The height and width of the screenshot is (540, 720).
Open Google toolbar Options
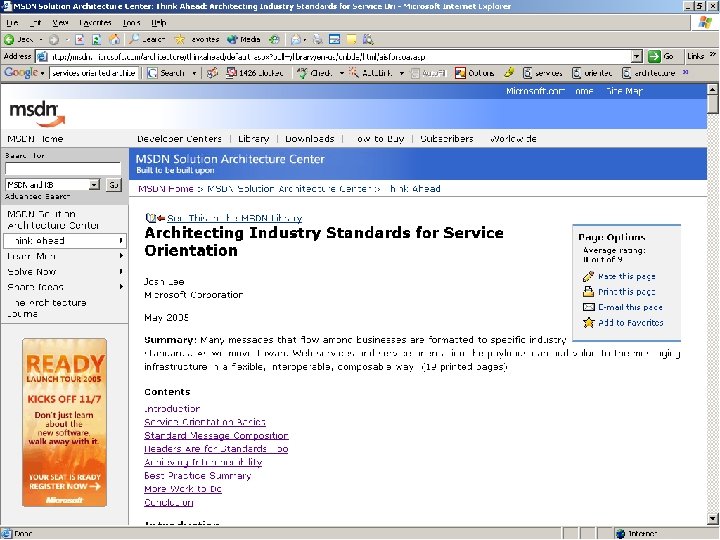click(474, 73)
